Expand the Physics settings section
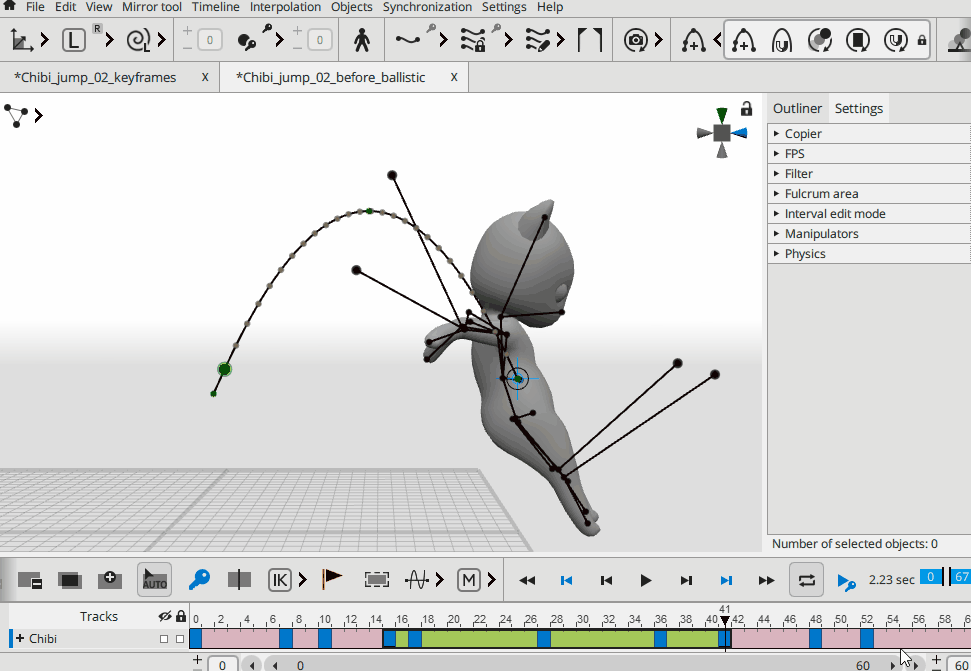The image size is (971, 671). pyautogui.click(x=805, y=254)
